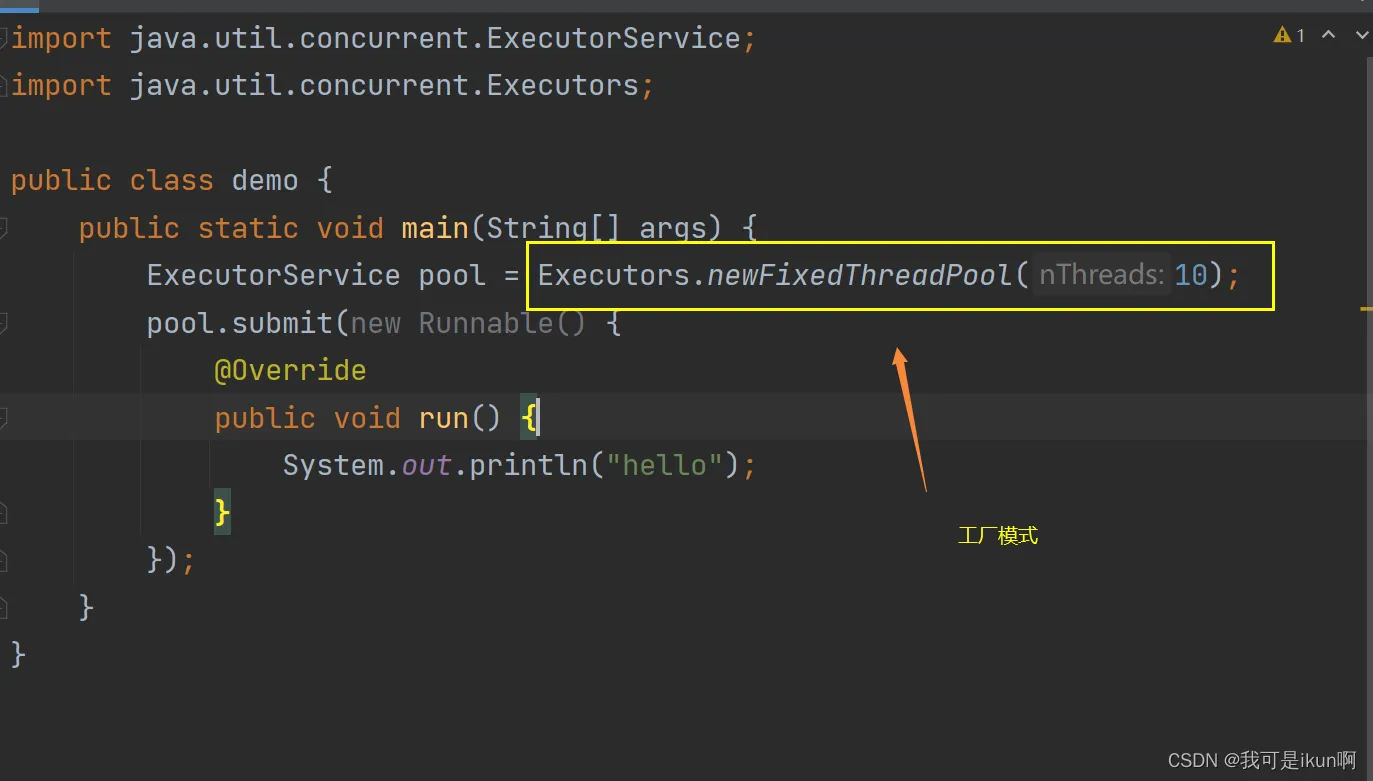Collapse the import statements using gutter fold marker
The height and width of the screenshot is (781, 1373).
pyautogui.click(x=4, y=38)
